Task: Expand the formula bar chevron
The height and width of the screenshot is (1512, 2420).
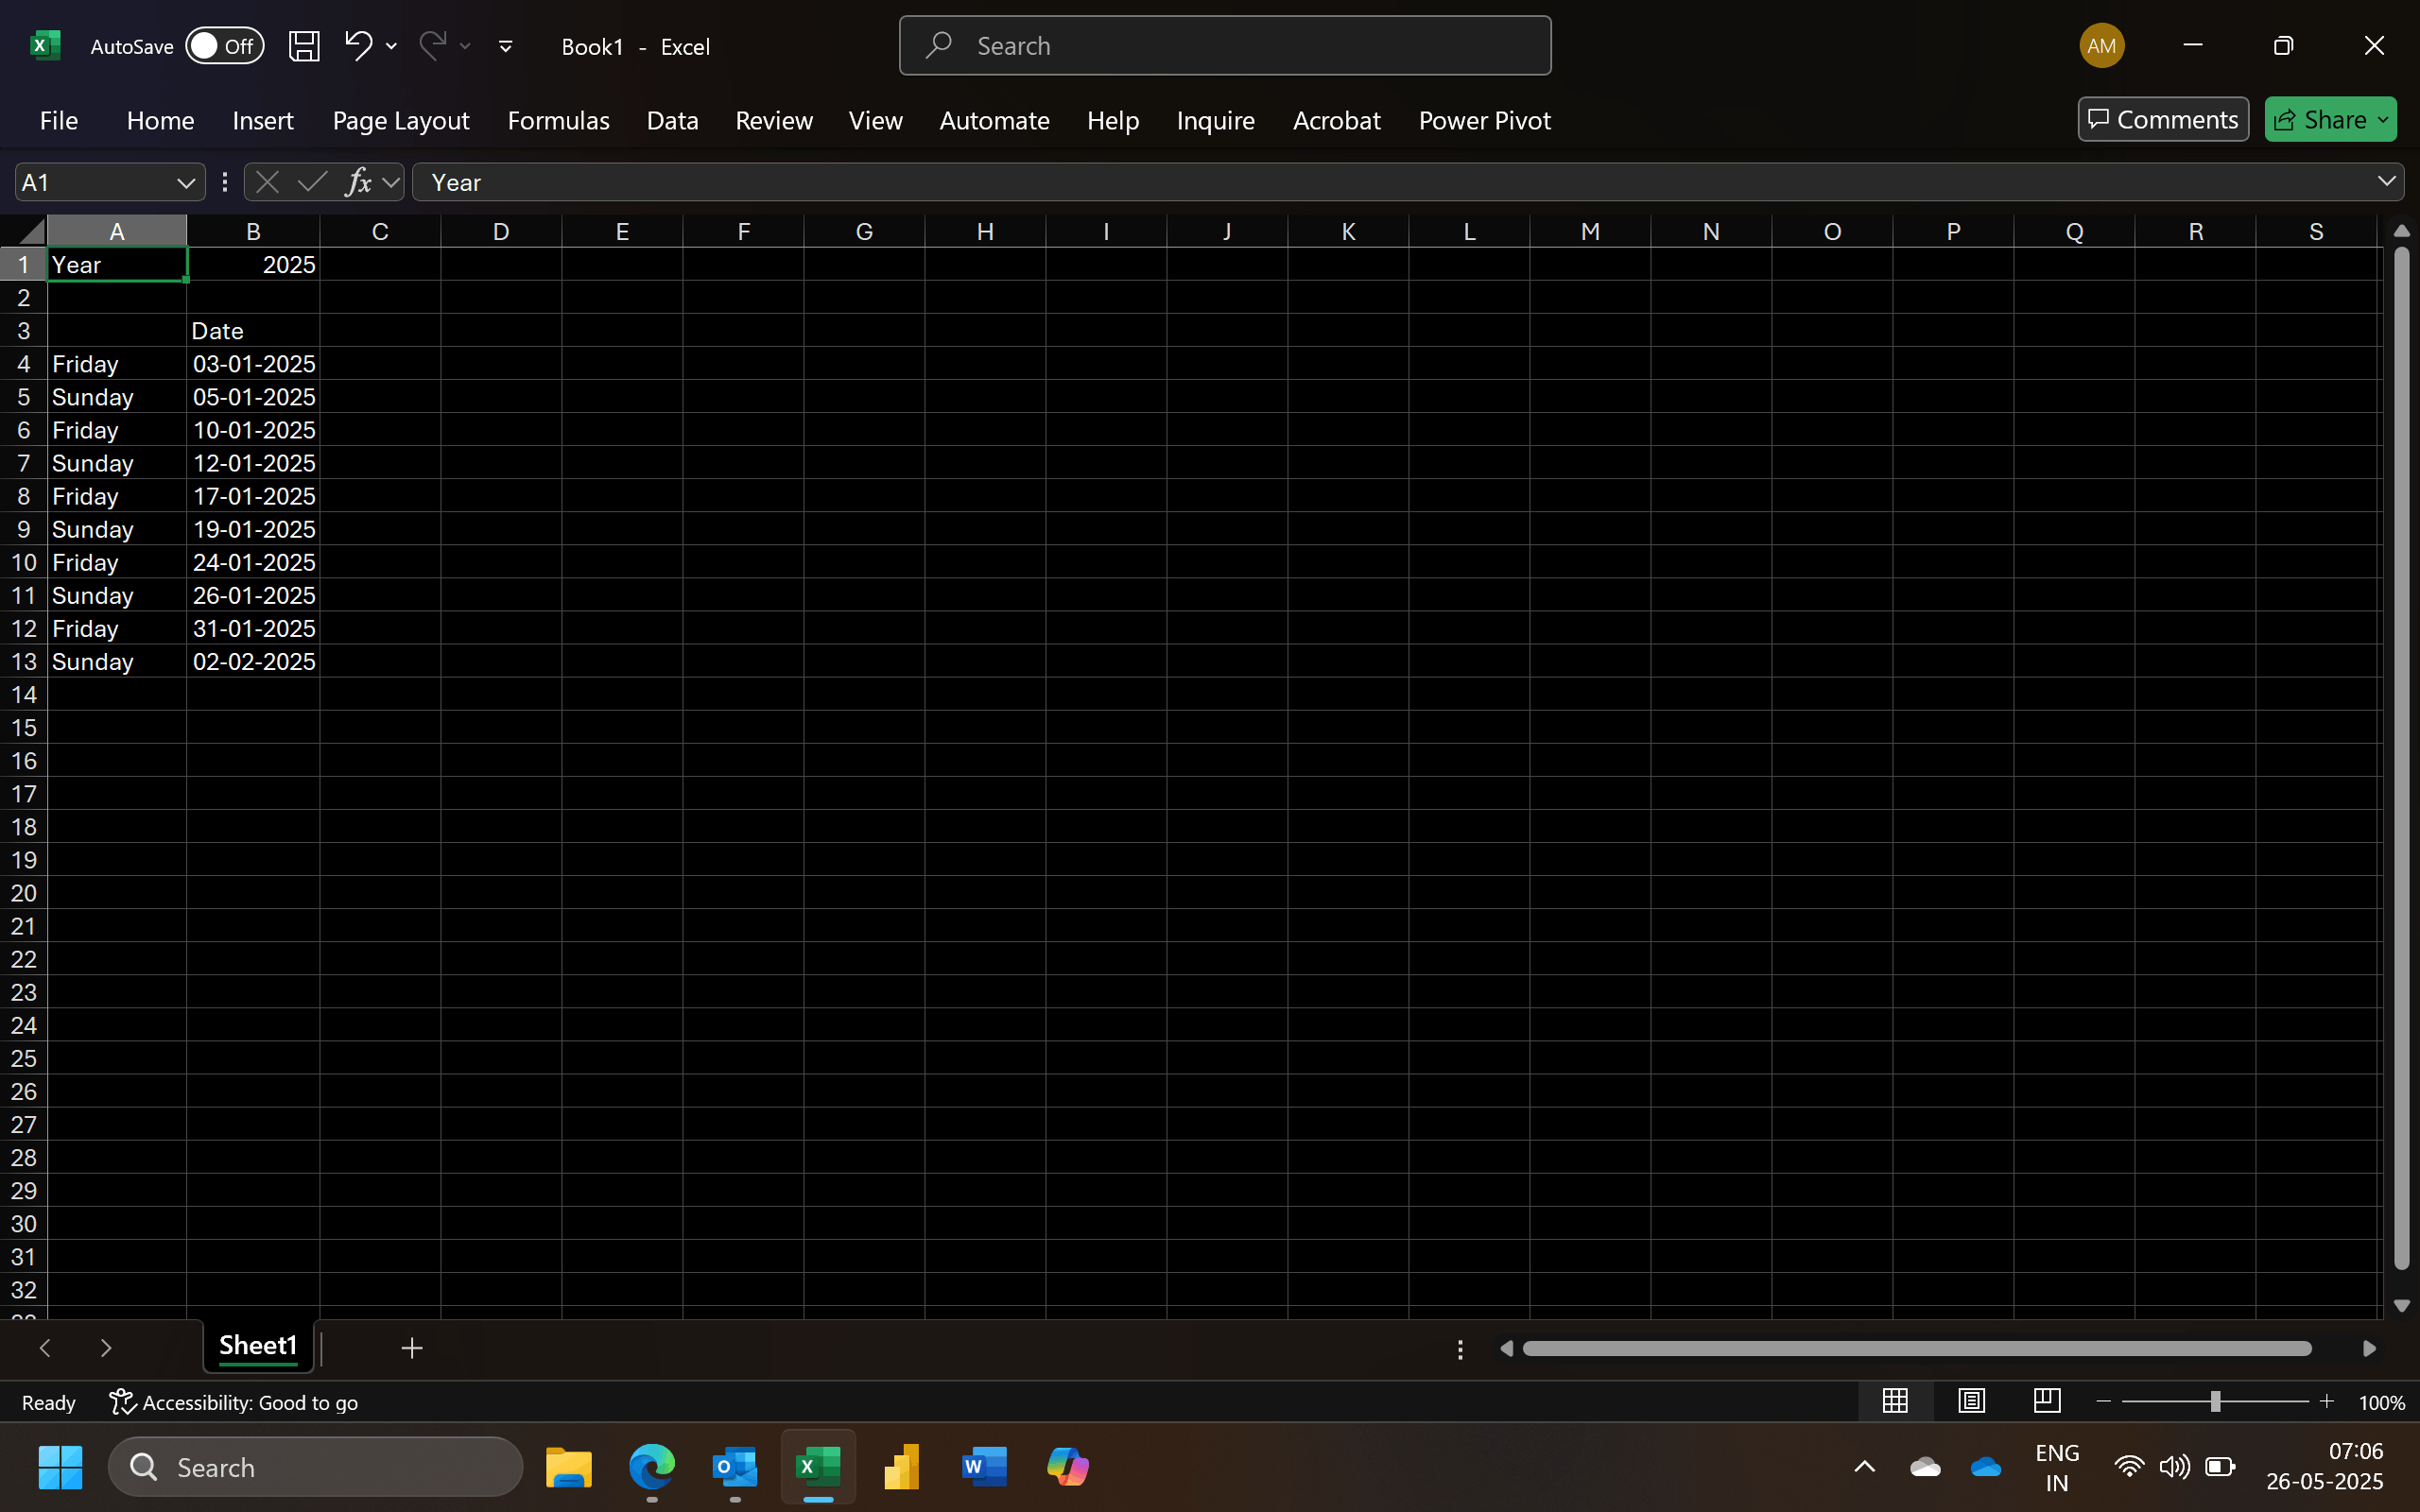Action: click(2386, 182)
